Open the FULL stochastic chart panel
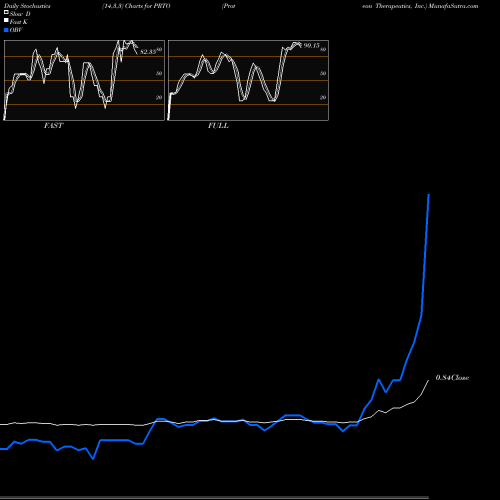The width and height of the screenshot is (500, 500). (248, 80)
